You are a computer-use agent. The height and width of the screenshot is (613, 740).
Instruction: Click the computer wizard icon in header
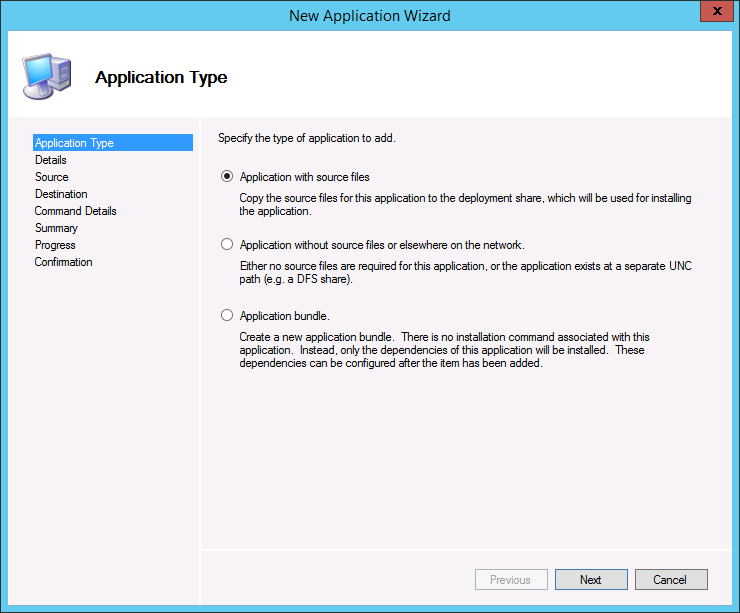tap(46, 75)
